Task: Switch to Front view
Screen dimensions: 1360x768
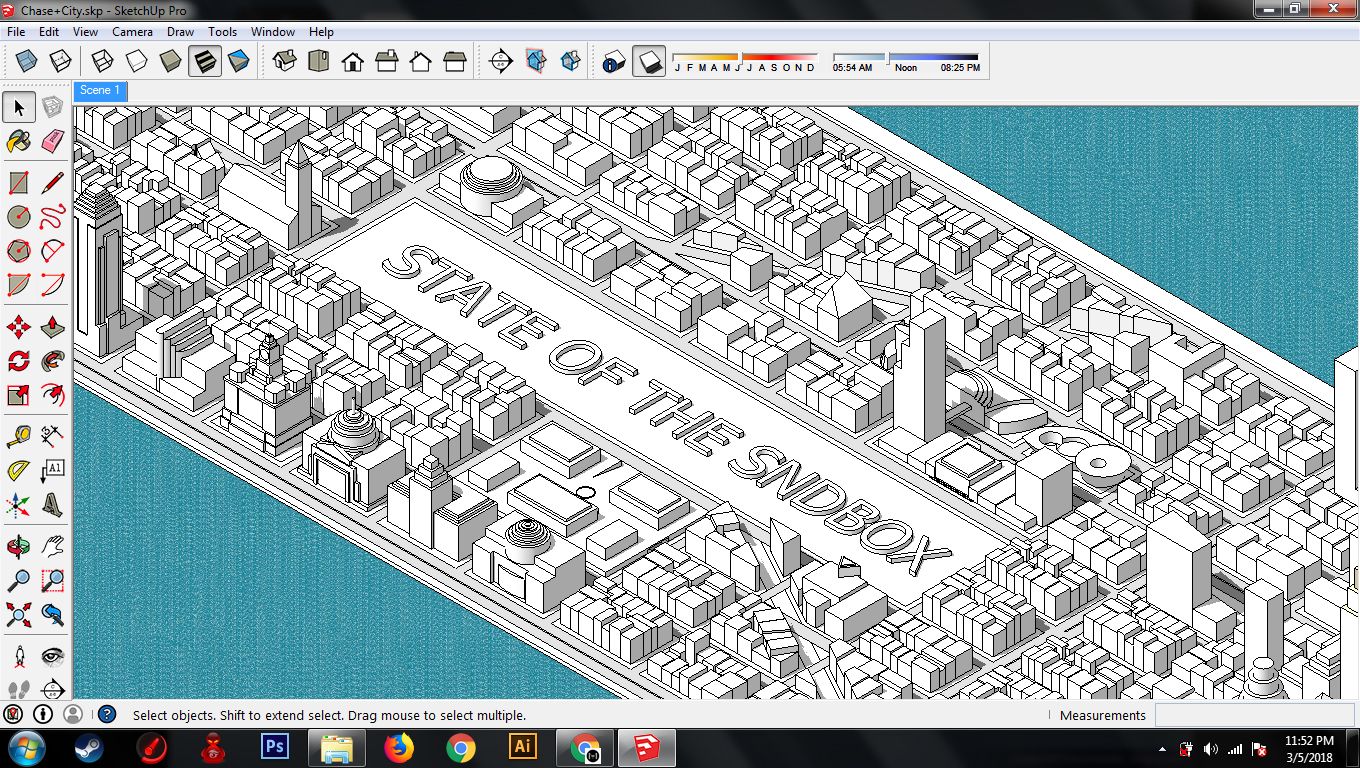Action: [x=353, y=62]
